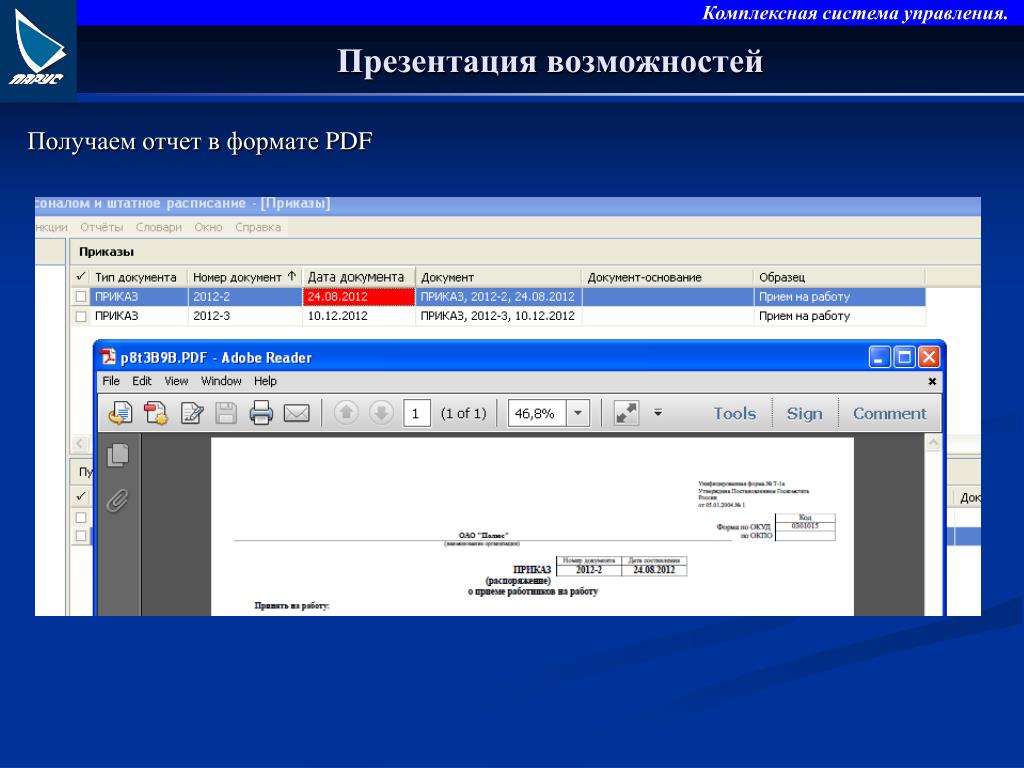Open the File menu in Adobe Reader
The image size is (1024, 768).
[111, 381]
